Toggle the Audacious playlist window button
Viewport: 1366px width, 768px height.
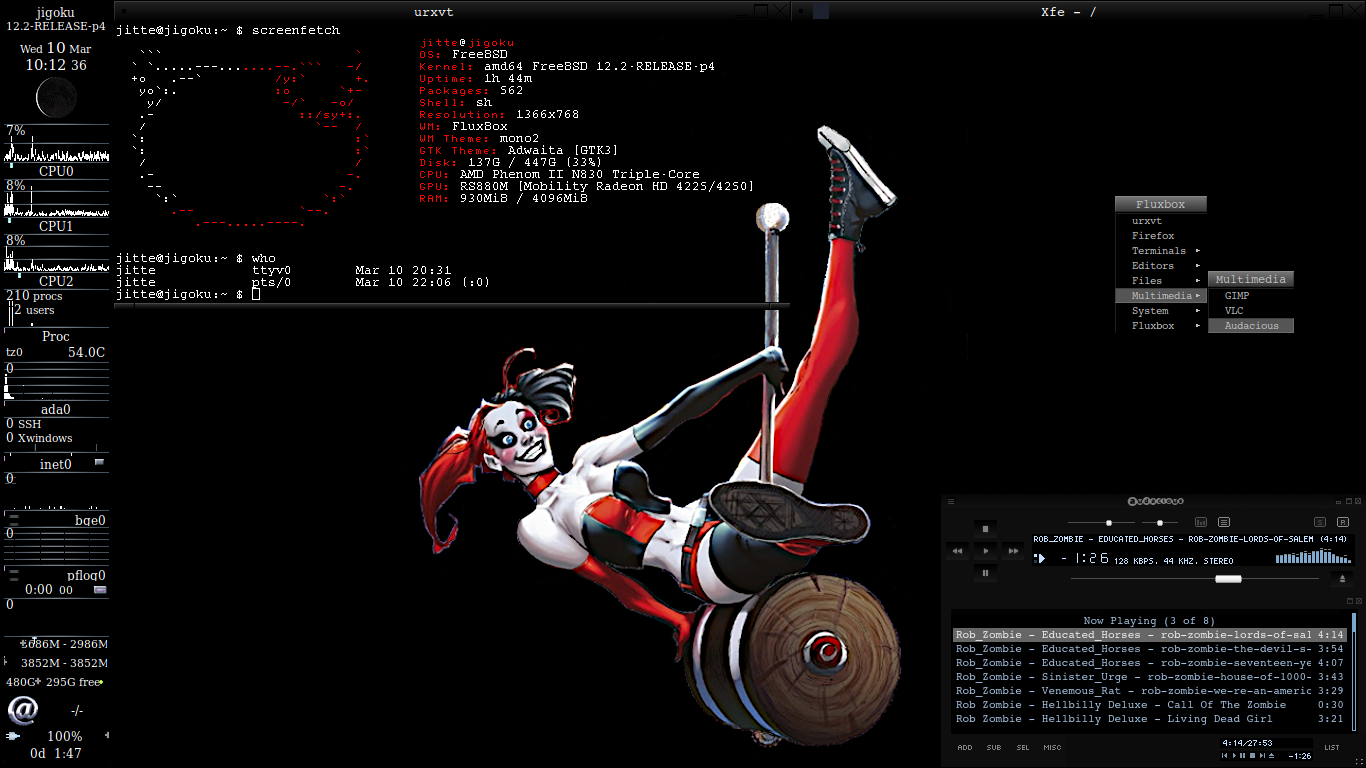coord(1224,522)
